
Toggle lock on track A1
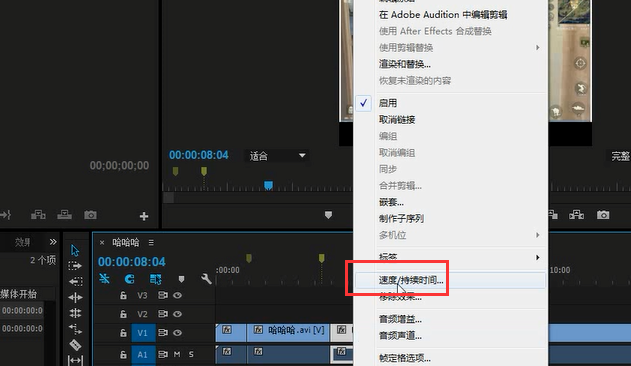click(123, 355)
